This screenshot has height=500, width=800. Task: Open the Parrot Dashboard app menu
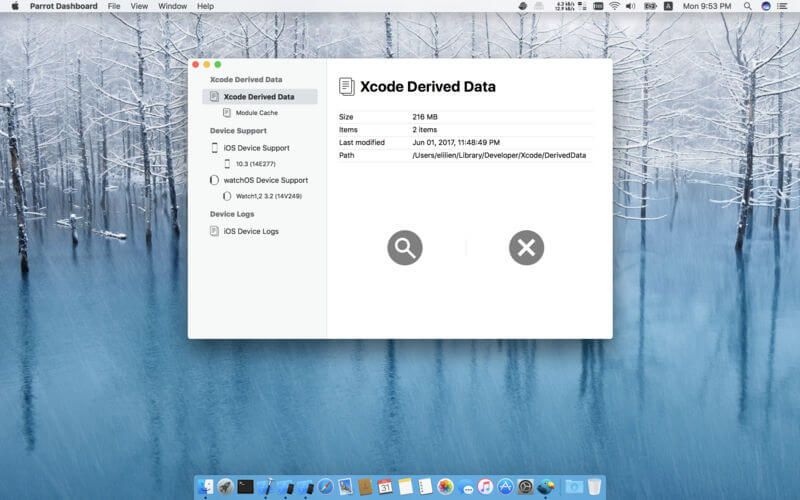63,6
